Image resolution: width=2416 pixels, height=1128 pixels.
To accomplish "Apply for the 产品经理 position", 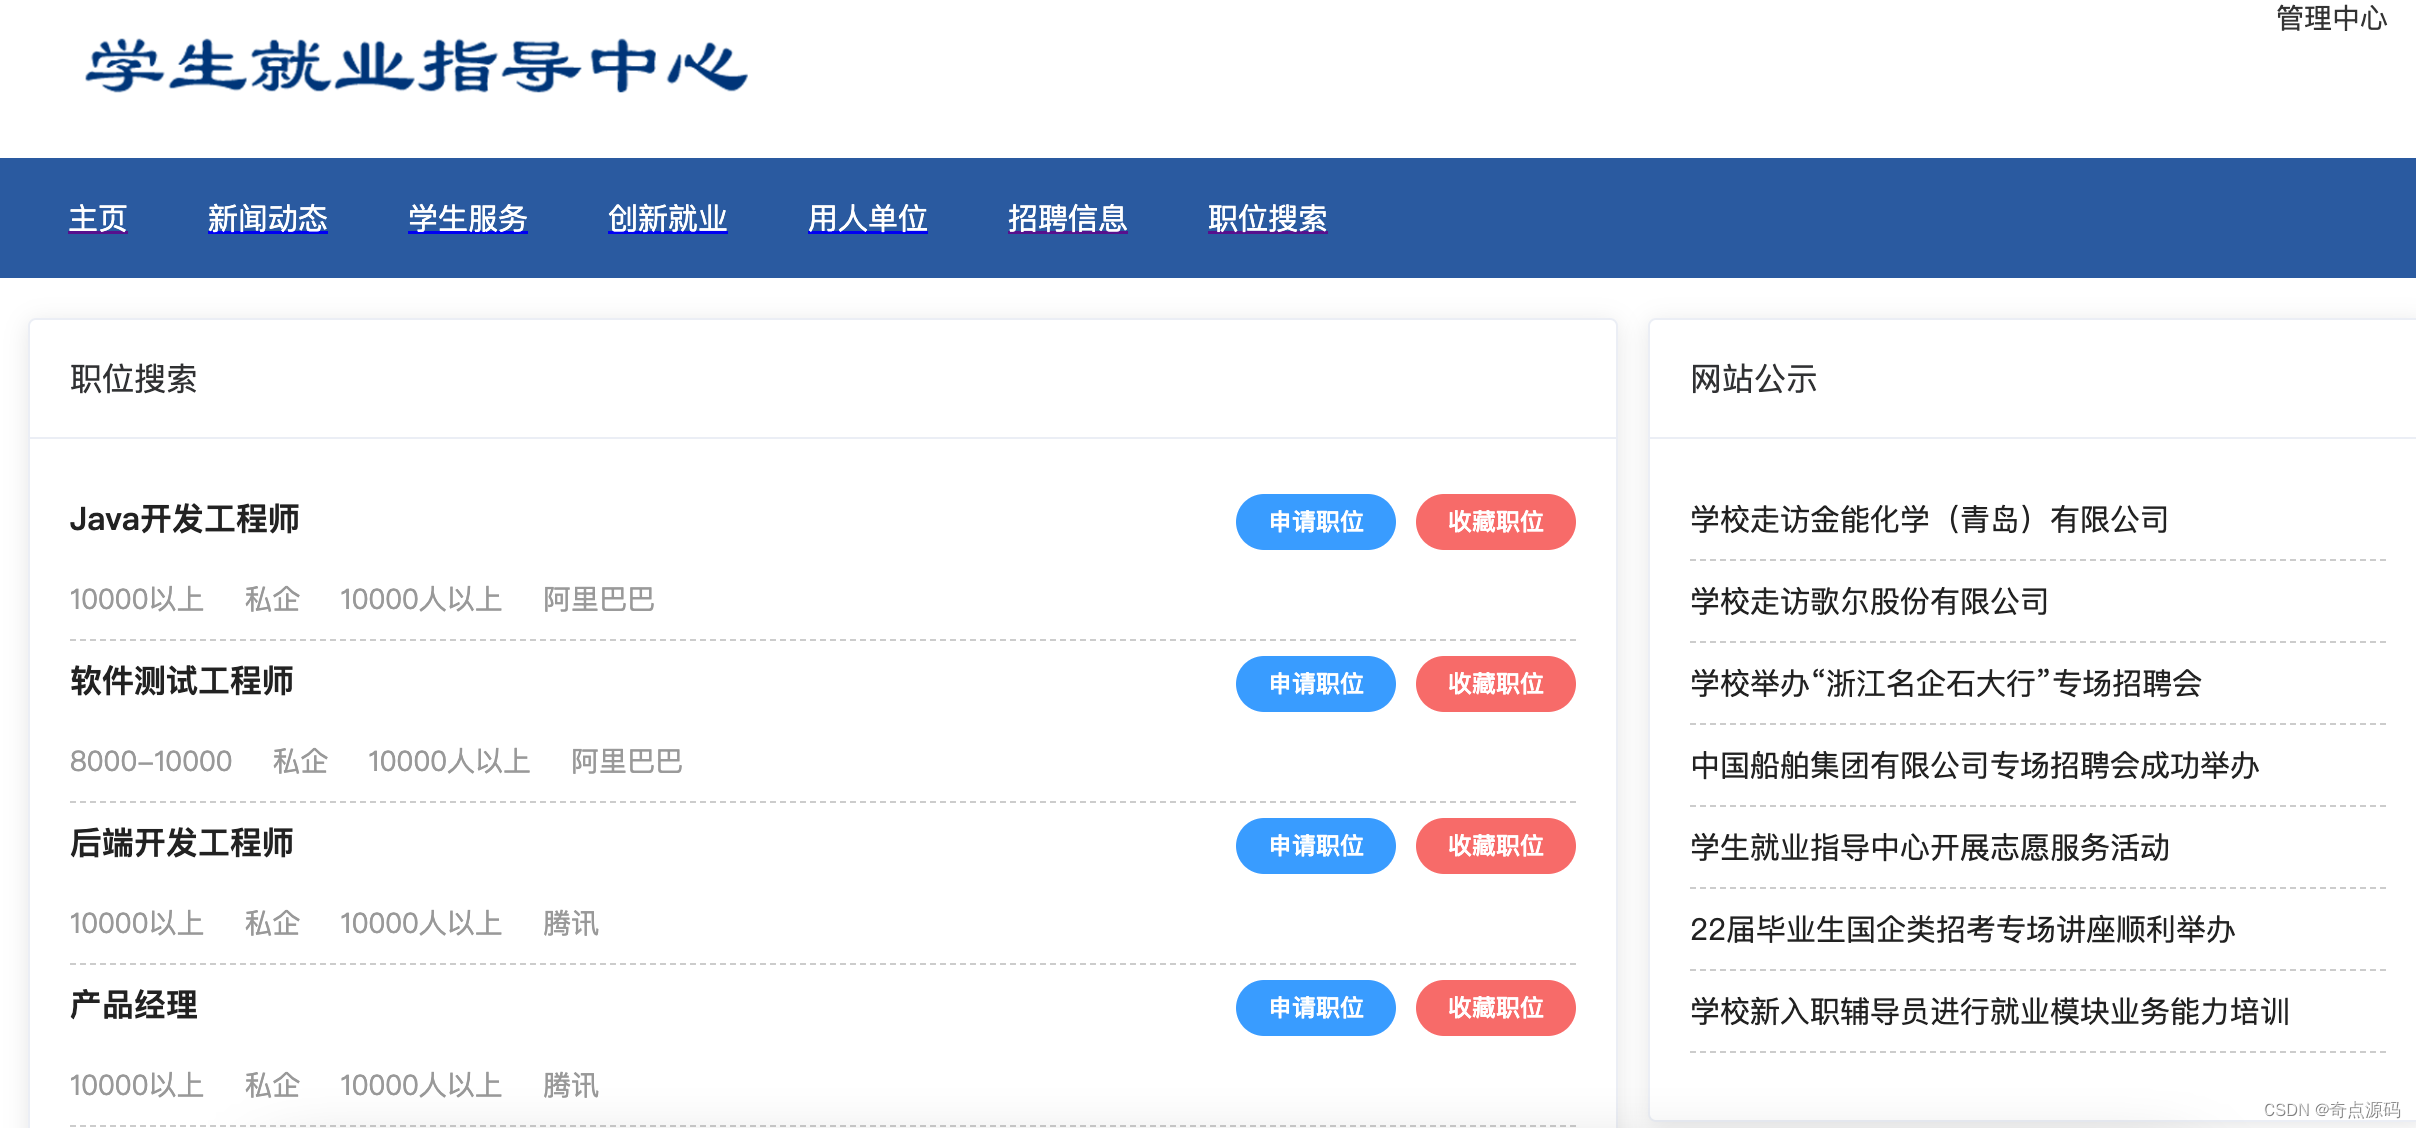I will tap(1315, 1008).
